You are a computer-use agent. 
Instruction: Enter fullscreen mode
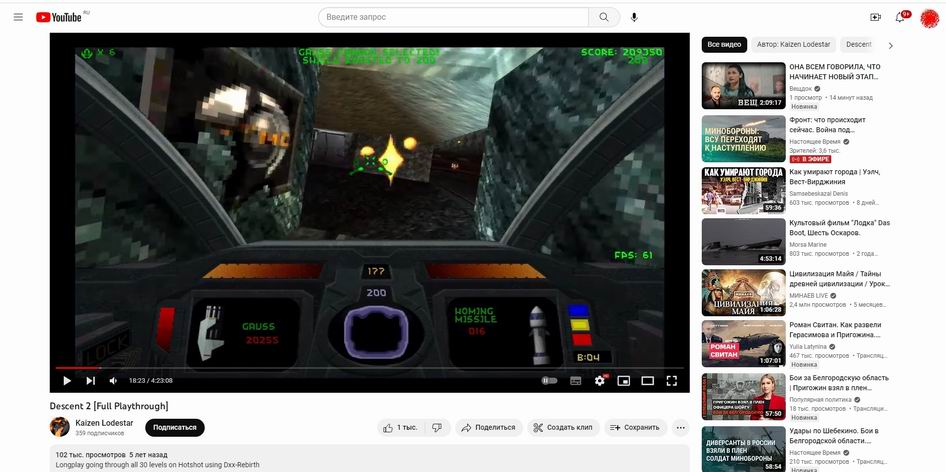671,381
